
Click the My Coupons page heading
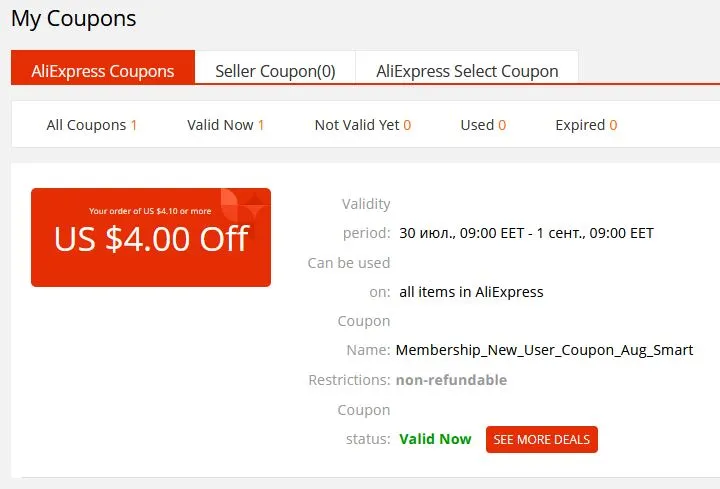[73, 19]
